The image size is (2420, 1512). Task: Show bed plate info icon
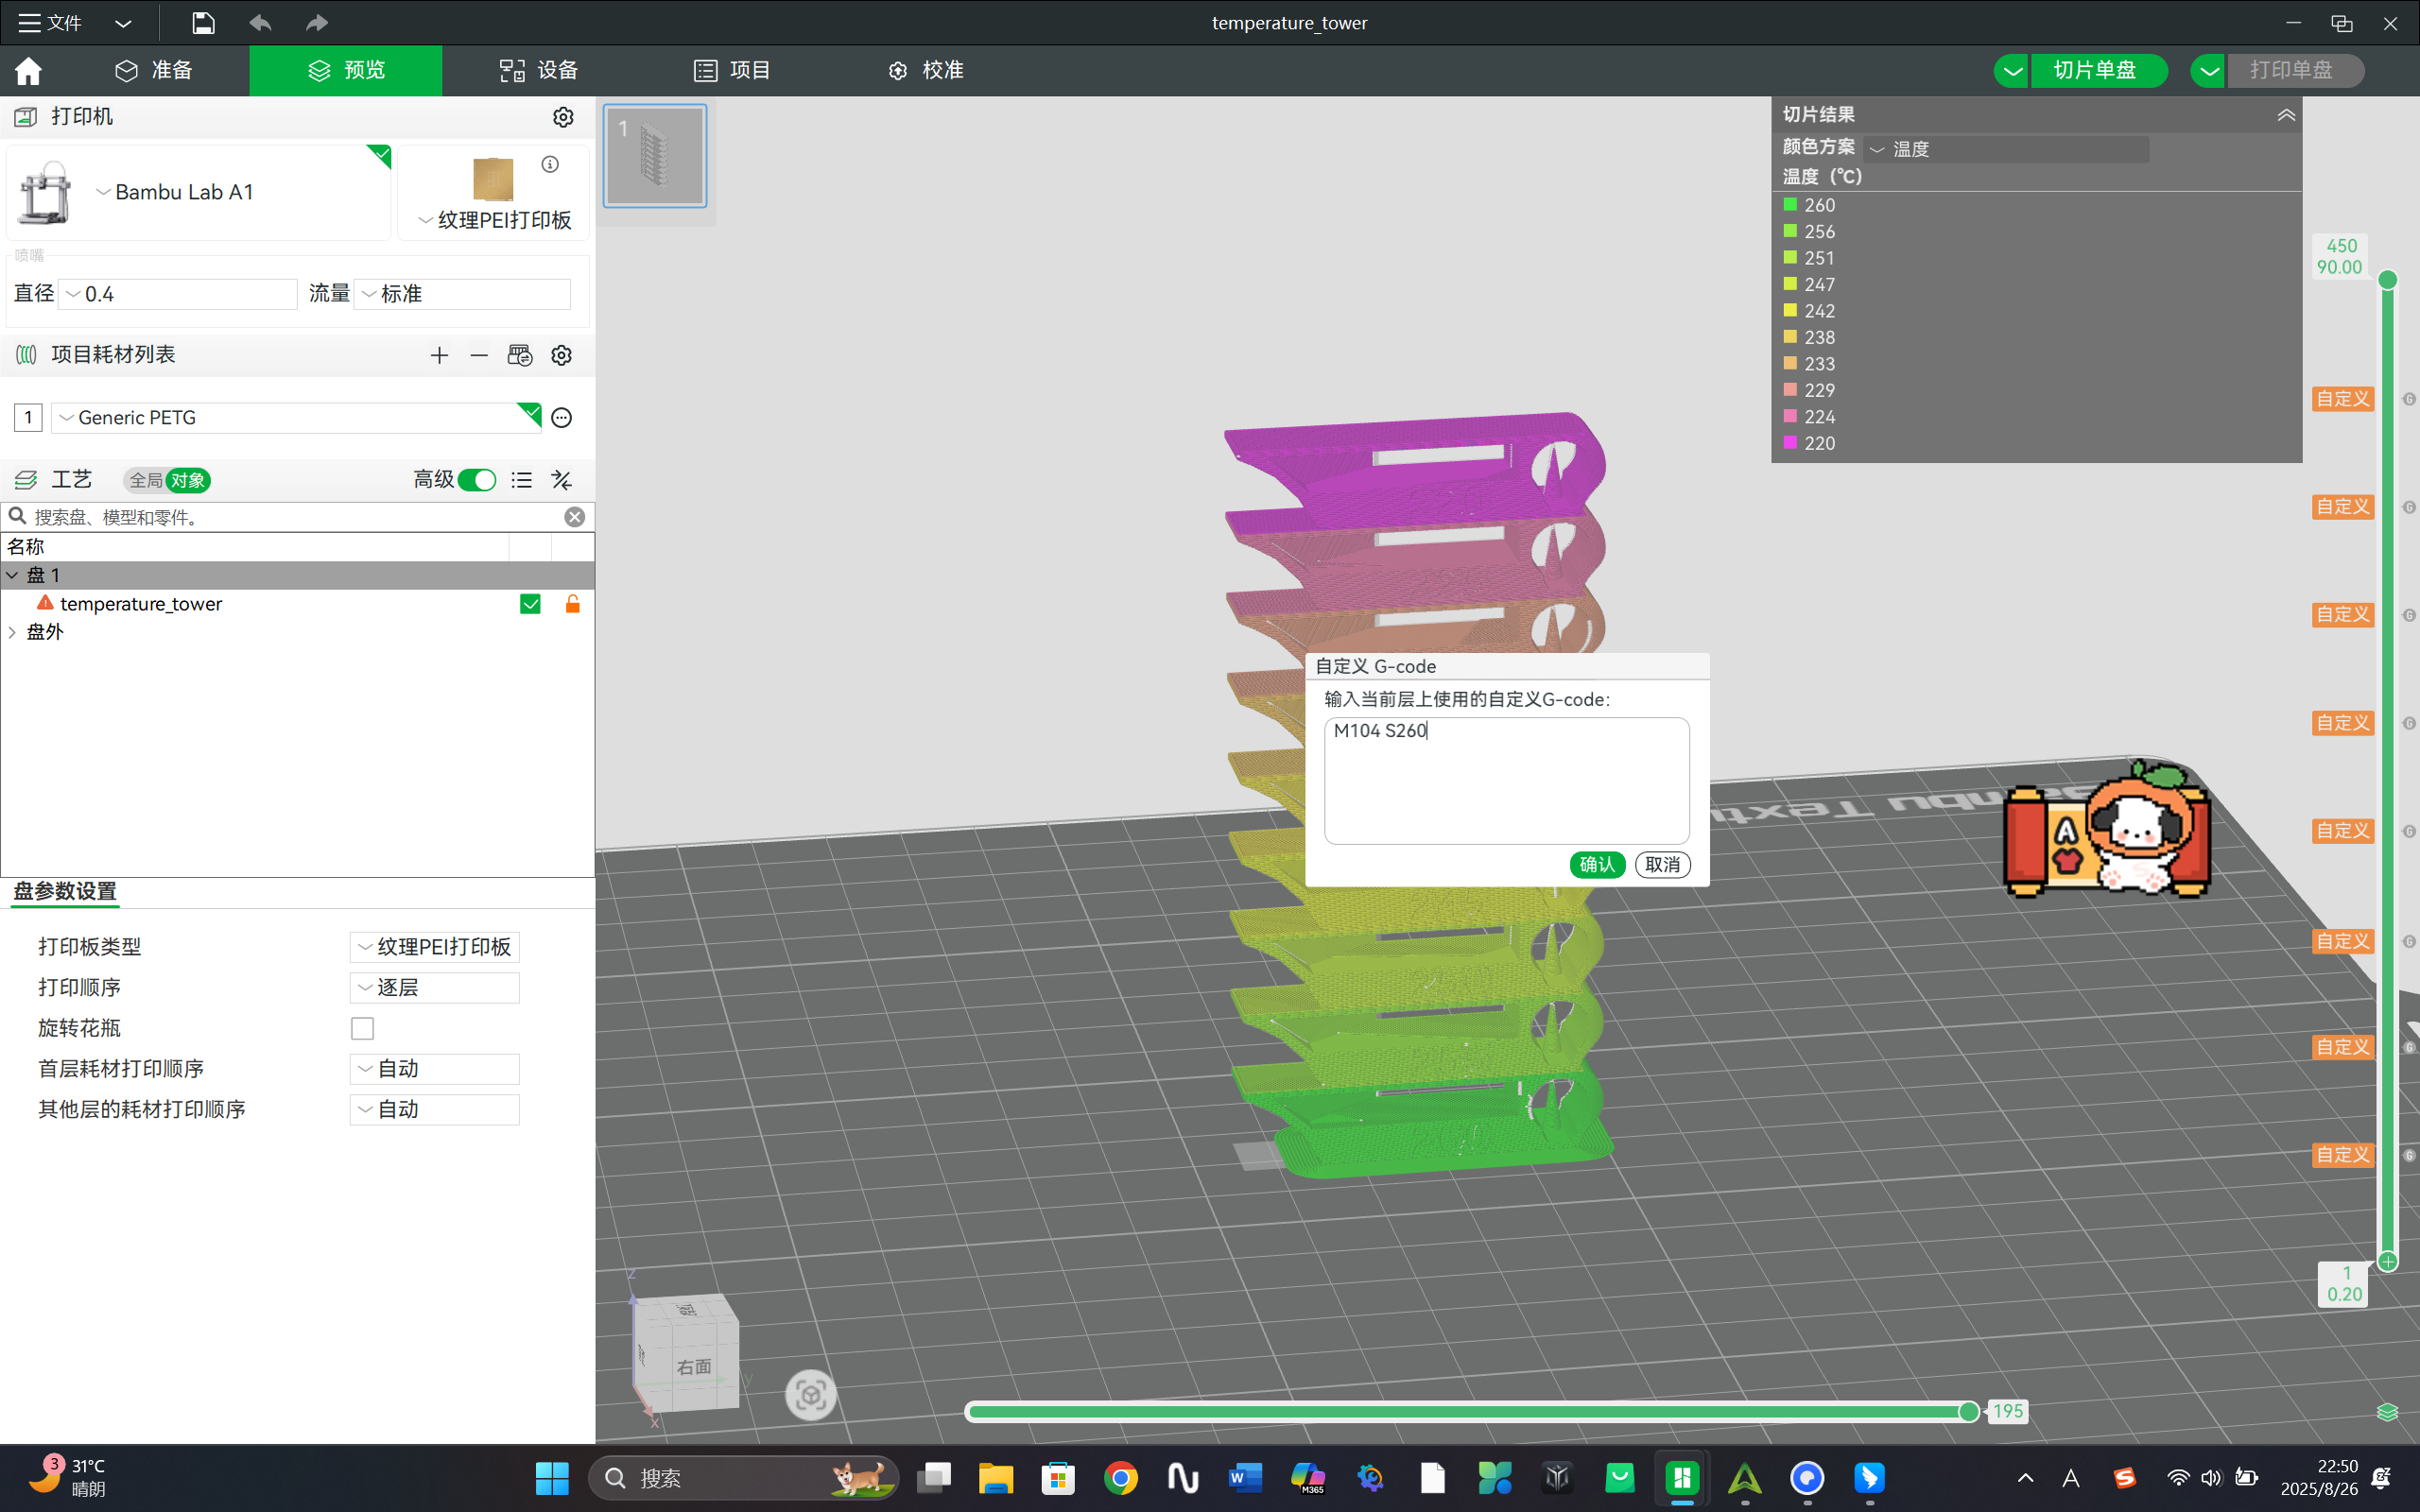tap(550, 164)
